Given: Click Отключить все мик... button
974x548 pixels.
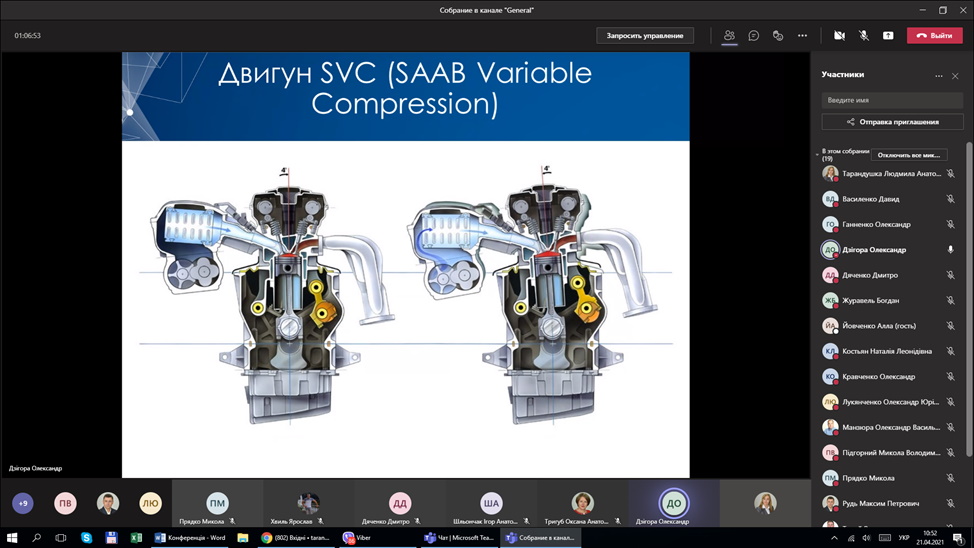Looking at the screenshot, I should click(x=909, y=155).
